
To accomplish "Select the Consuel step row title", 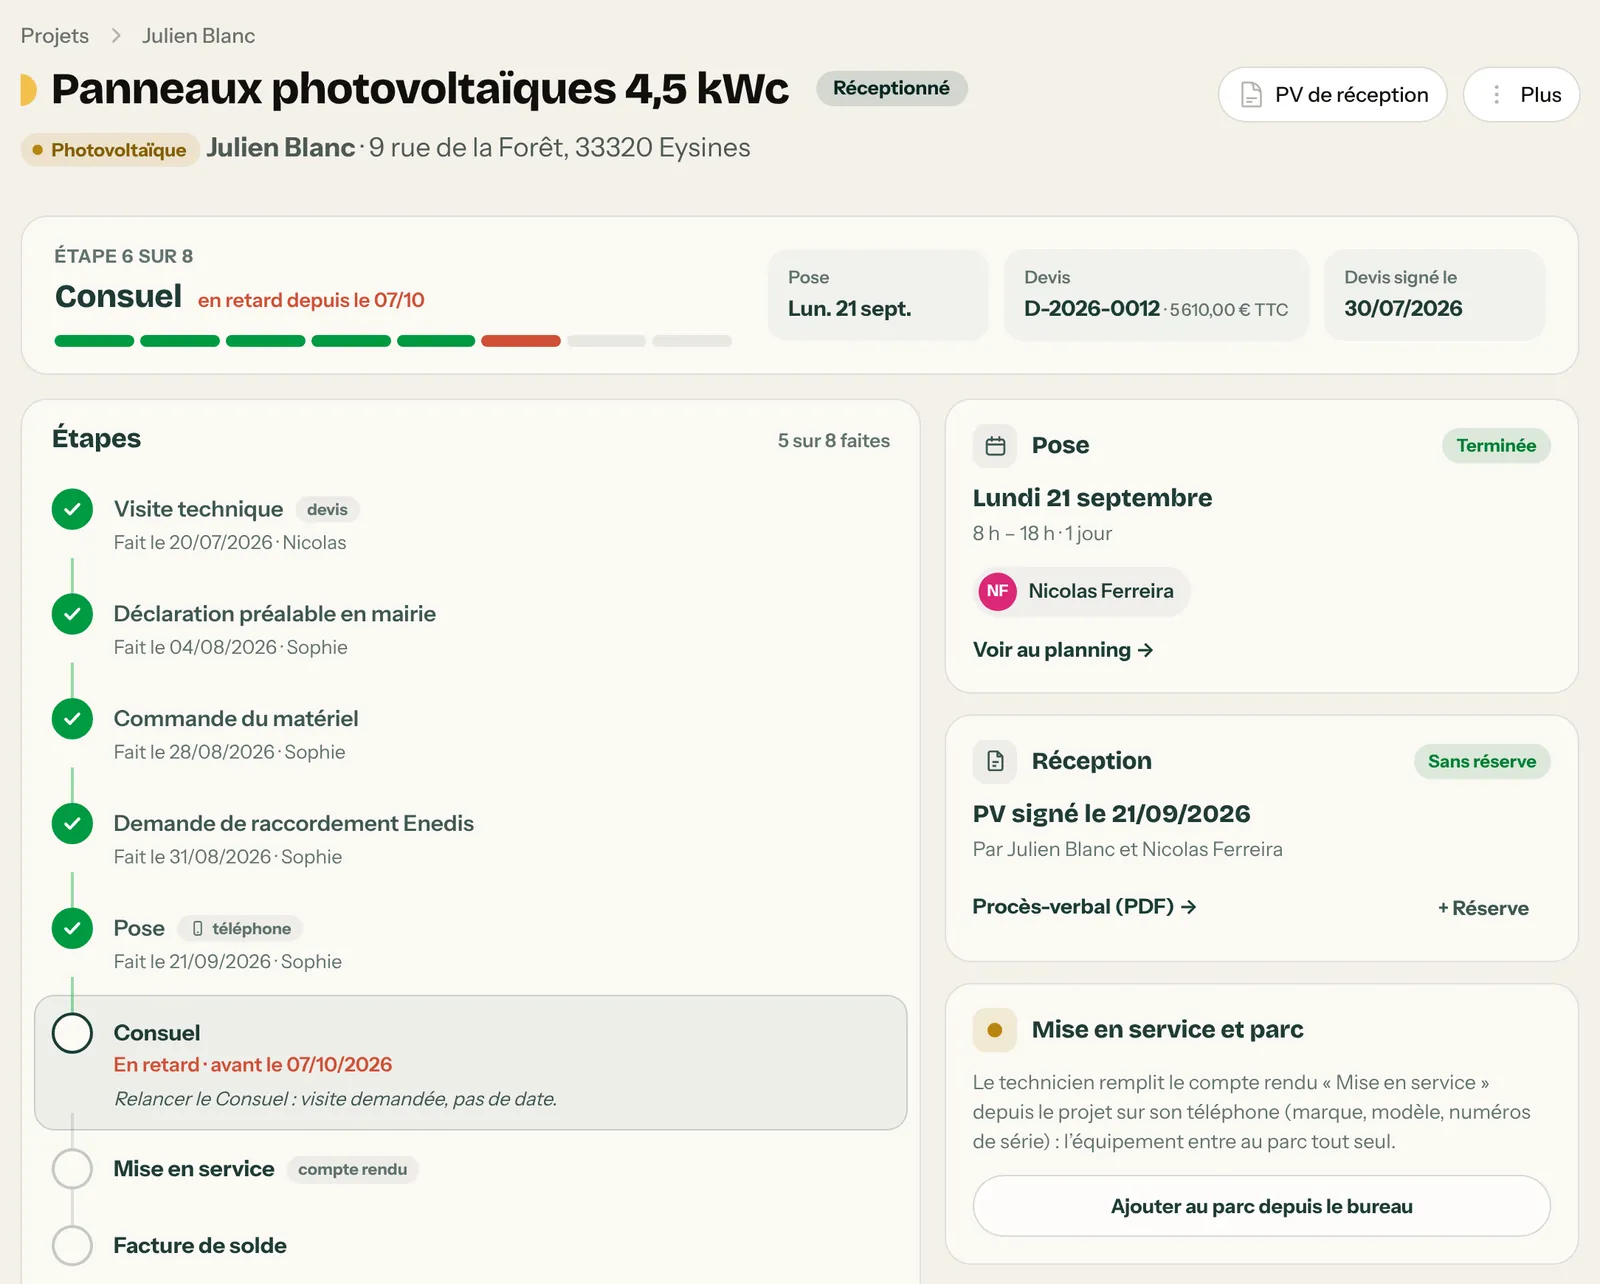I will 157,1033.
